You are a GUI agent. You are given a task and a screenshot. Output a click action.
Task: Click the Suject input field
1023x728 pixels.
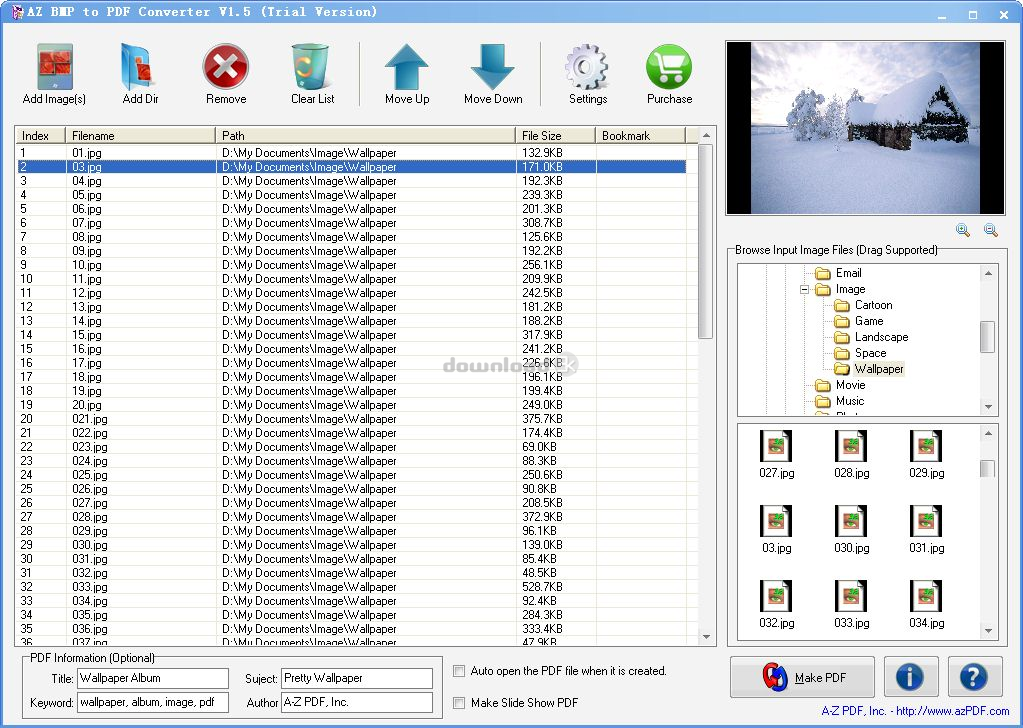coord(357,678)
